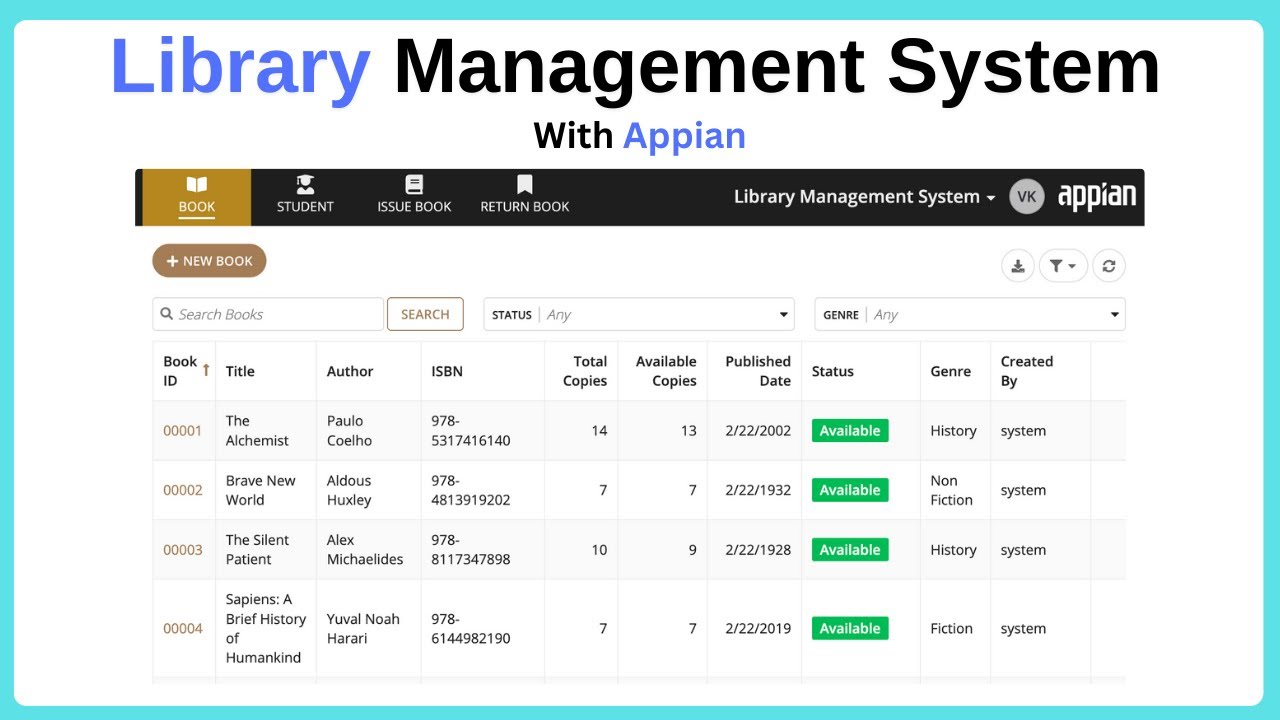Viewport: 1280px width, 720px height.
Task: Click author Alex Michaelides
Action: pos(365,550)
